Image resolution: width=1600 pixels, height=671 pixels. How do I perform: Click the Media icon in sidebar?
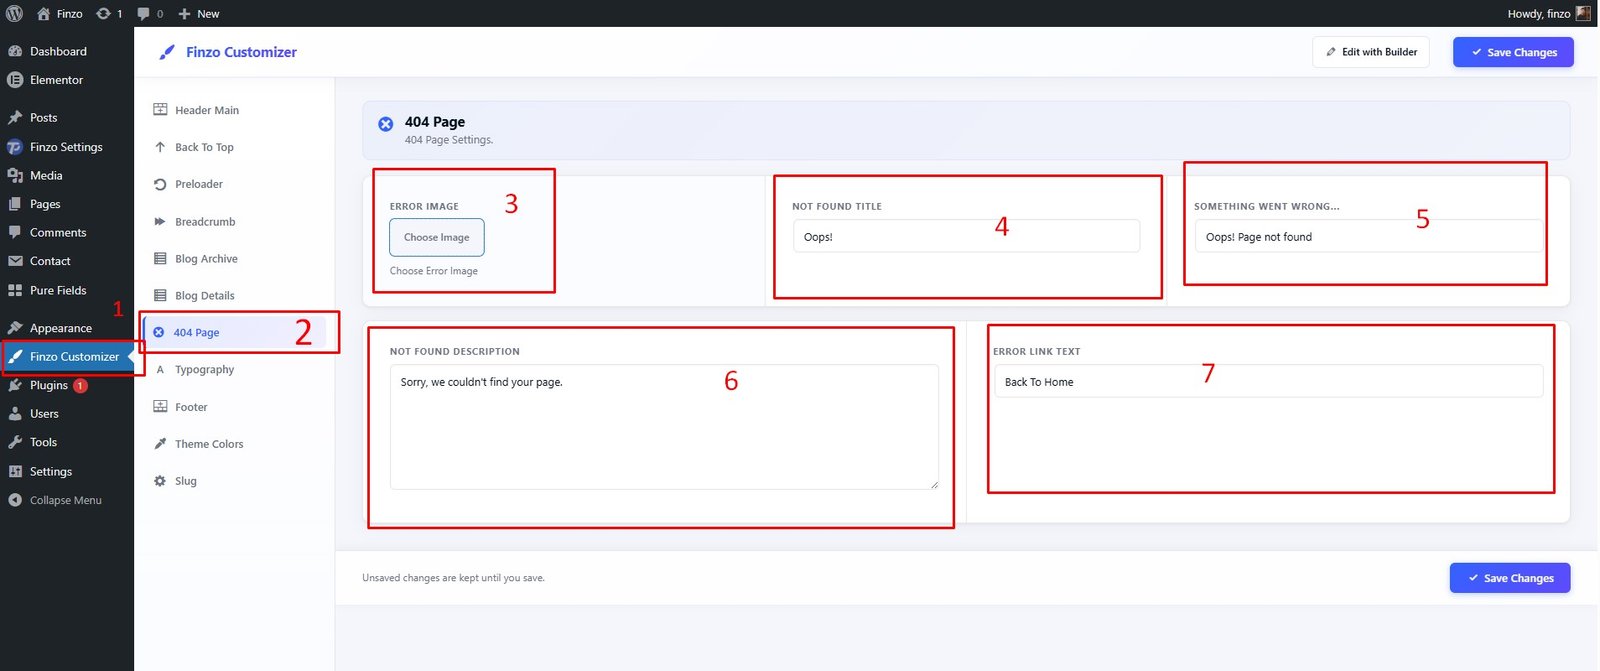15,175
